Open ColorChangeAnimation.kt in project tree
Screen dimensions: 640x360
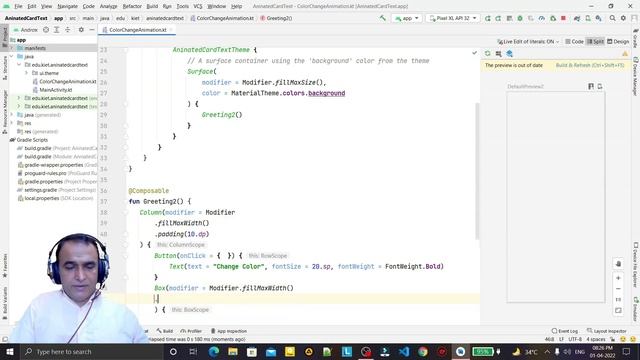pos(67,82)
